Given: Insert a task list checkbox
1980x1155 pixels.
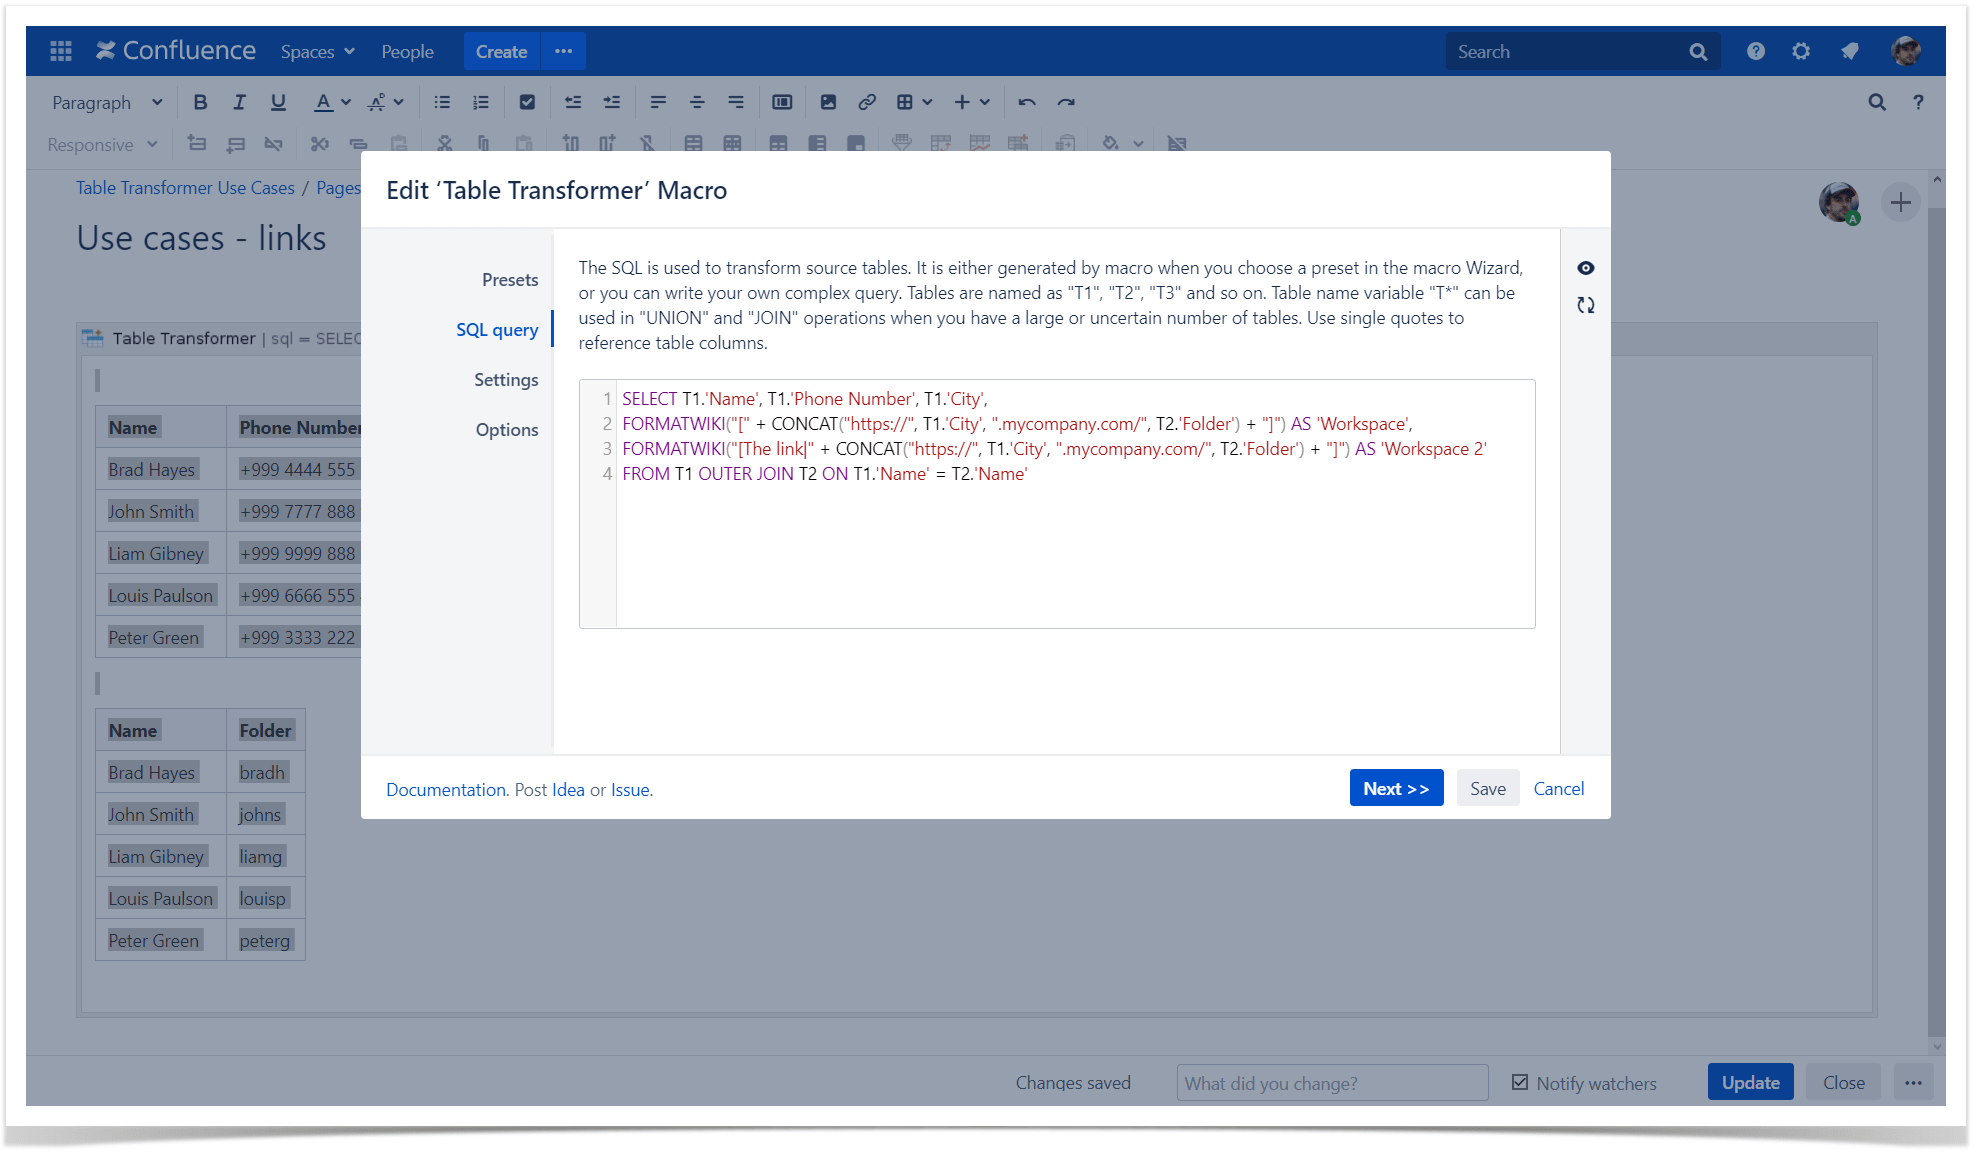Looking at the screenshot, I should point(527,102).
